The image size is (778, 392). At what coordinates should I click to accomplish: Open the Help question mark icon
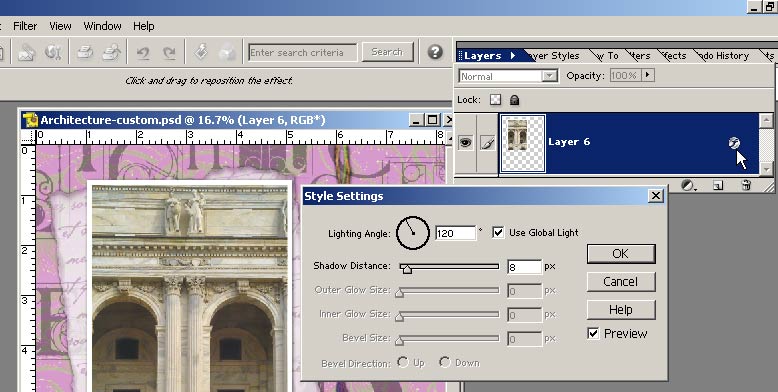click(x=435, y=52)
